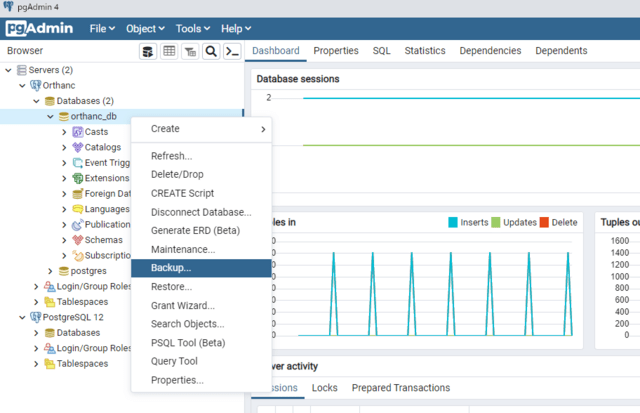The image size is (640, 413).
Task: Select Login/Group Roles under PostgreSQL 12
Action: 94,348
